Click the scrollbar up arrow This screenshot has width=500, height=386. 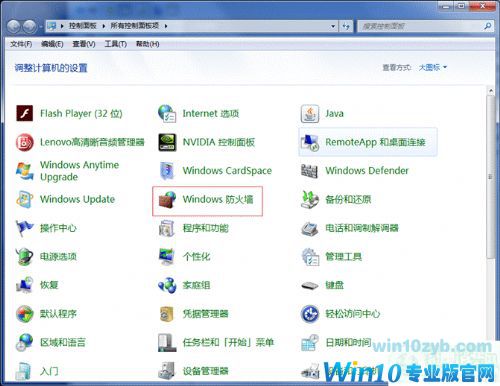point(491,90)
